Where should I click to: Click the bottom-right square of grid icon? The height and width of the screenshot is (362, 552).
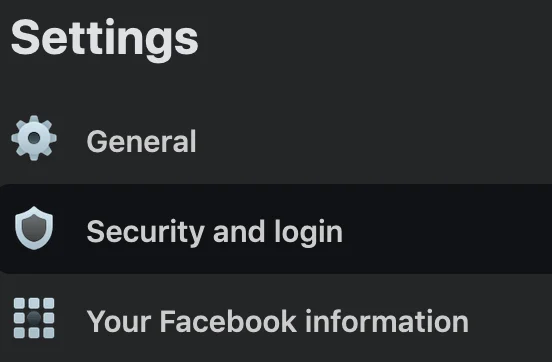click(49, 332)
